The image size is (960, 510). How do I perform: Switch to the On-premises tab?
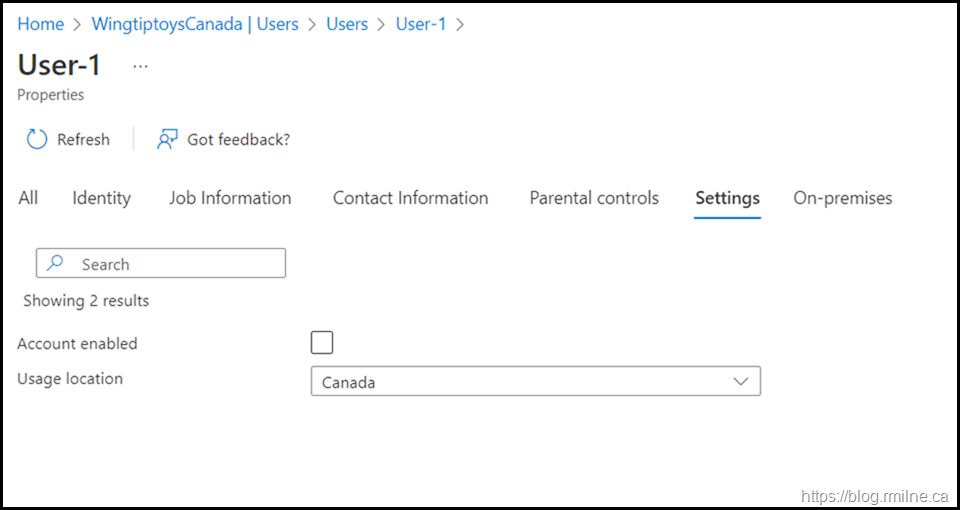click(x=842, y=198)
